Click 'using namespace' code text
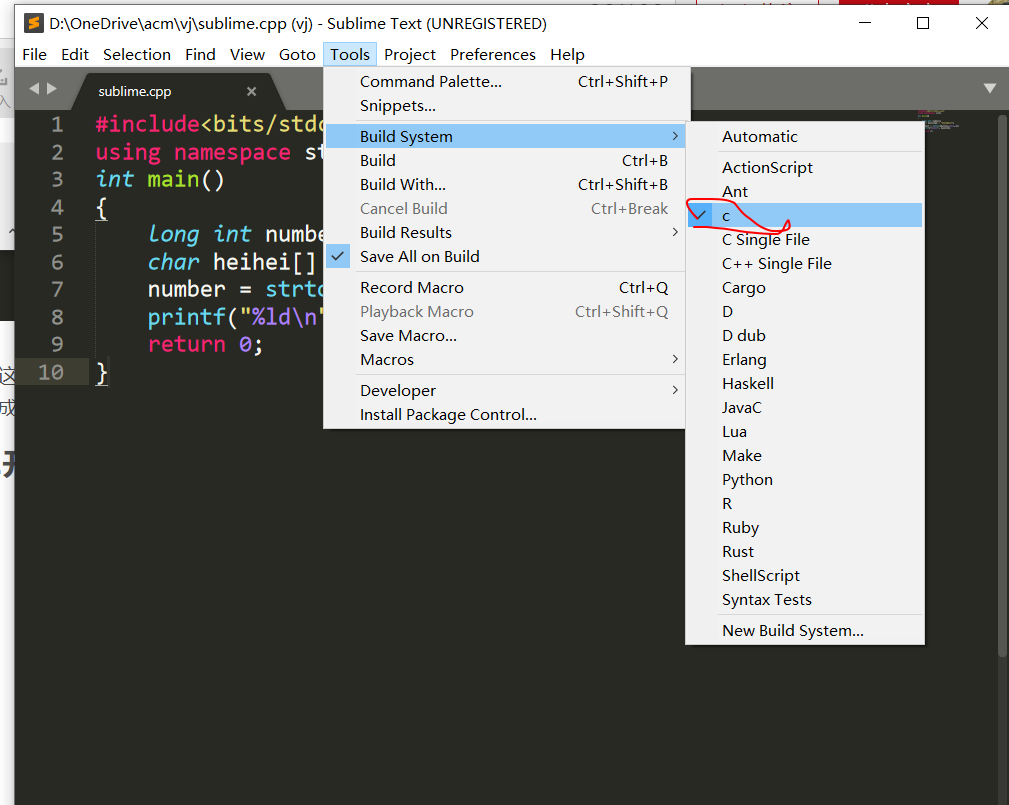1009x805 pixels. [x=193, y=153]
